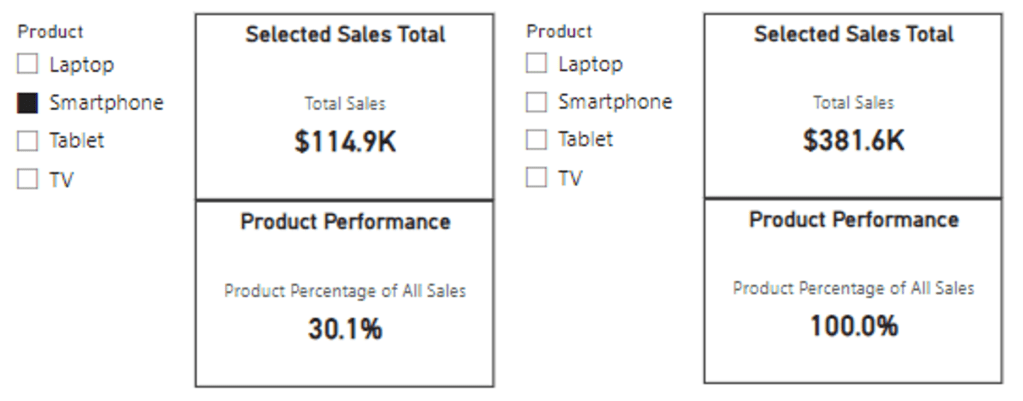
Task: Click Product Performance title above 30.1%
Action: [345, 222]
